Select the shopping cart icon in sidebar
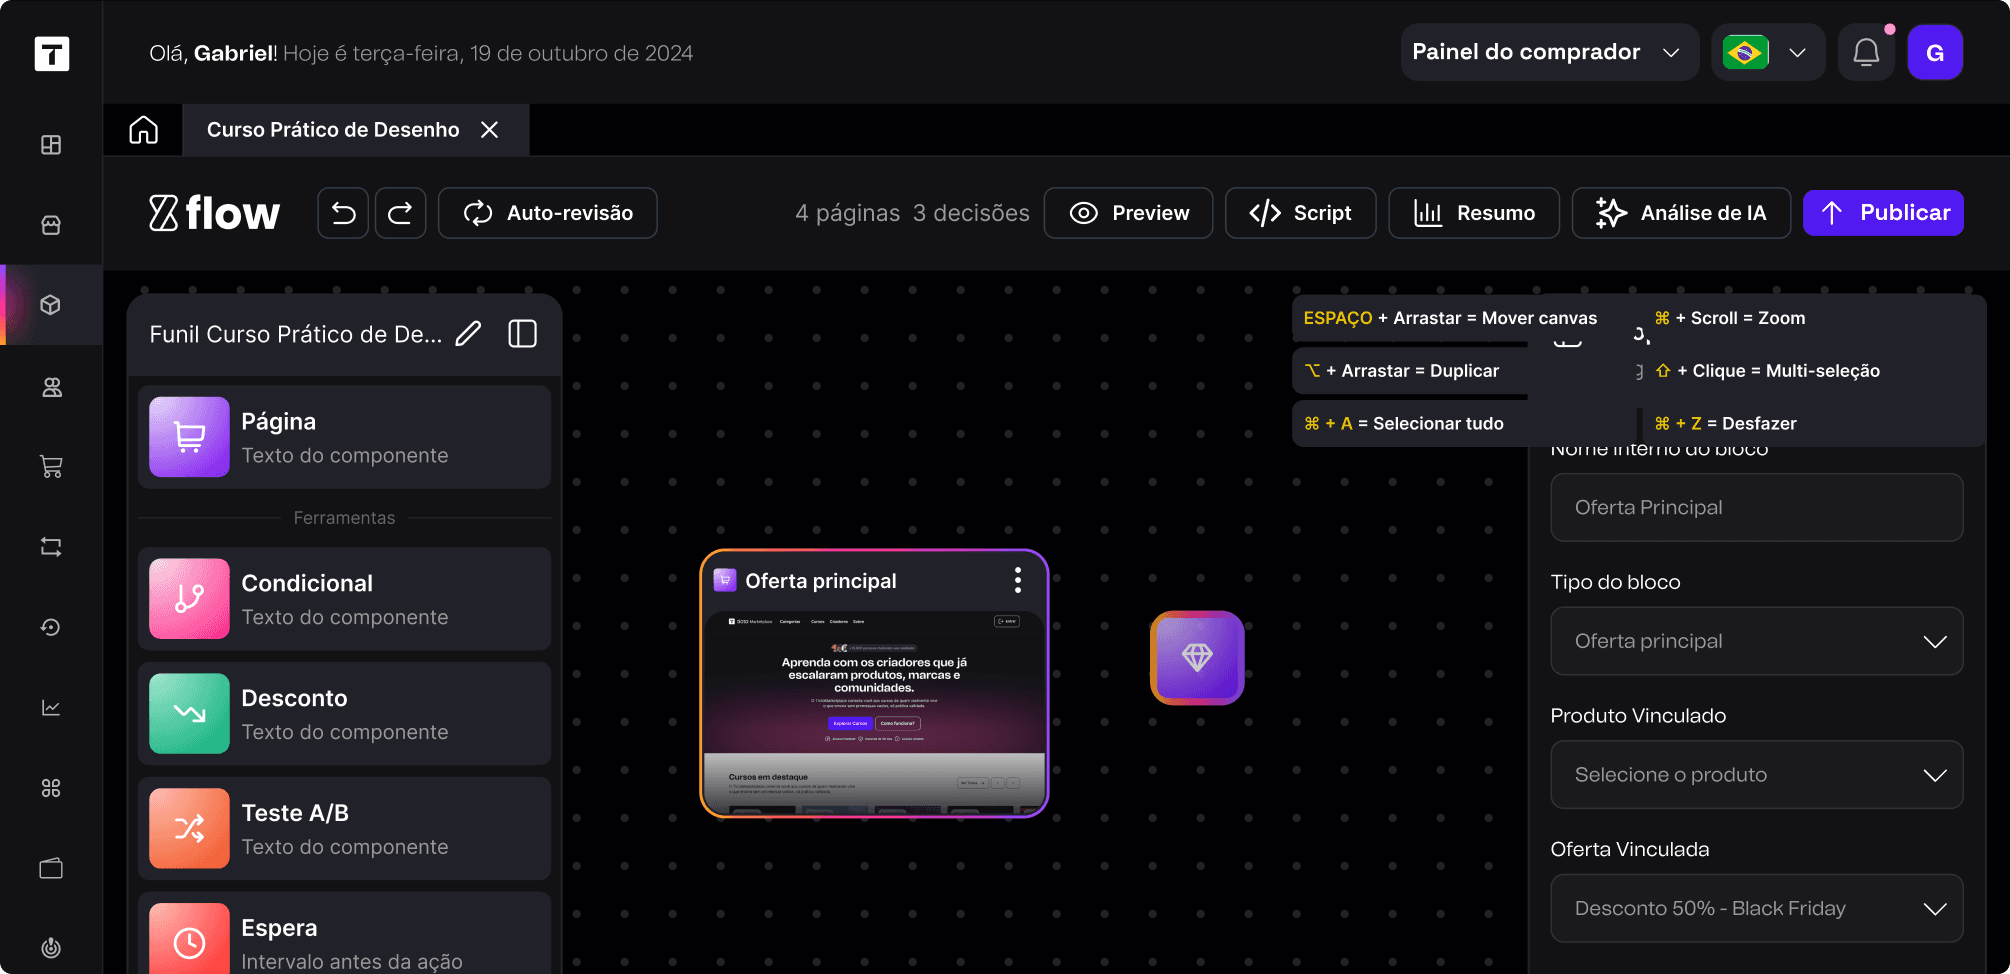2010x974 pixels. (51, 466)
